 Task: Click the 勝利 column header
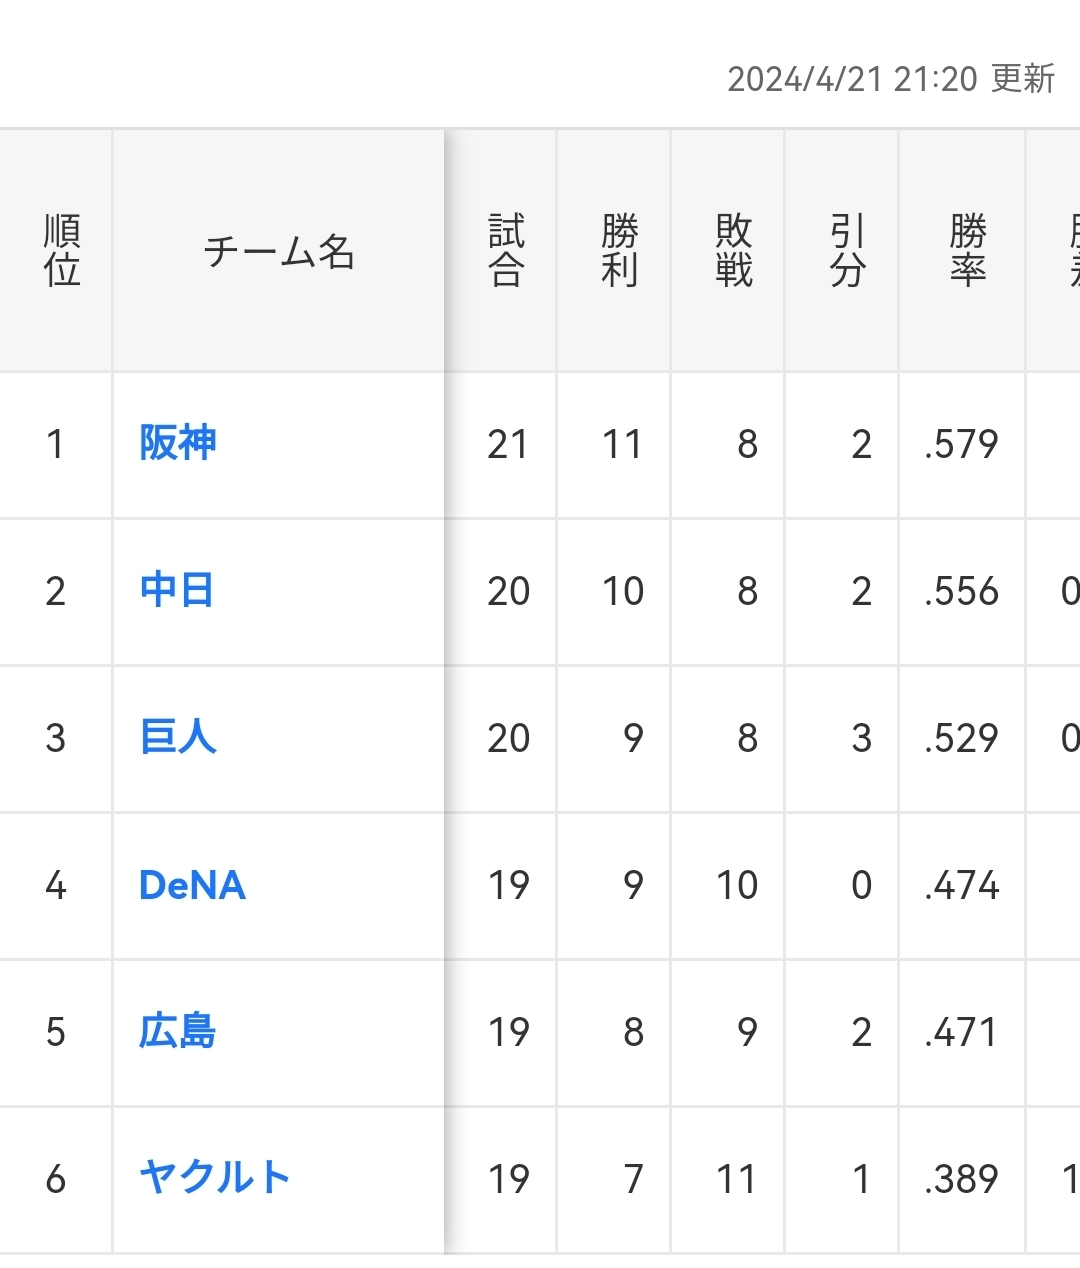click(x=619, y=251)
